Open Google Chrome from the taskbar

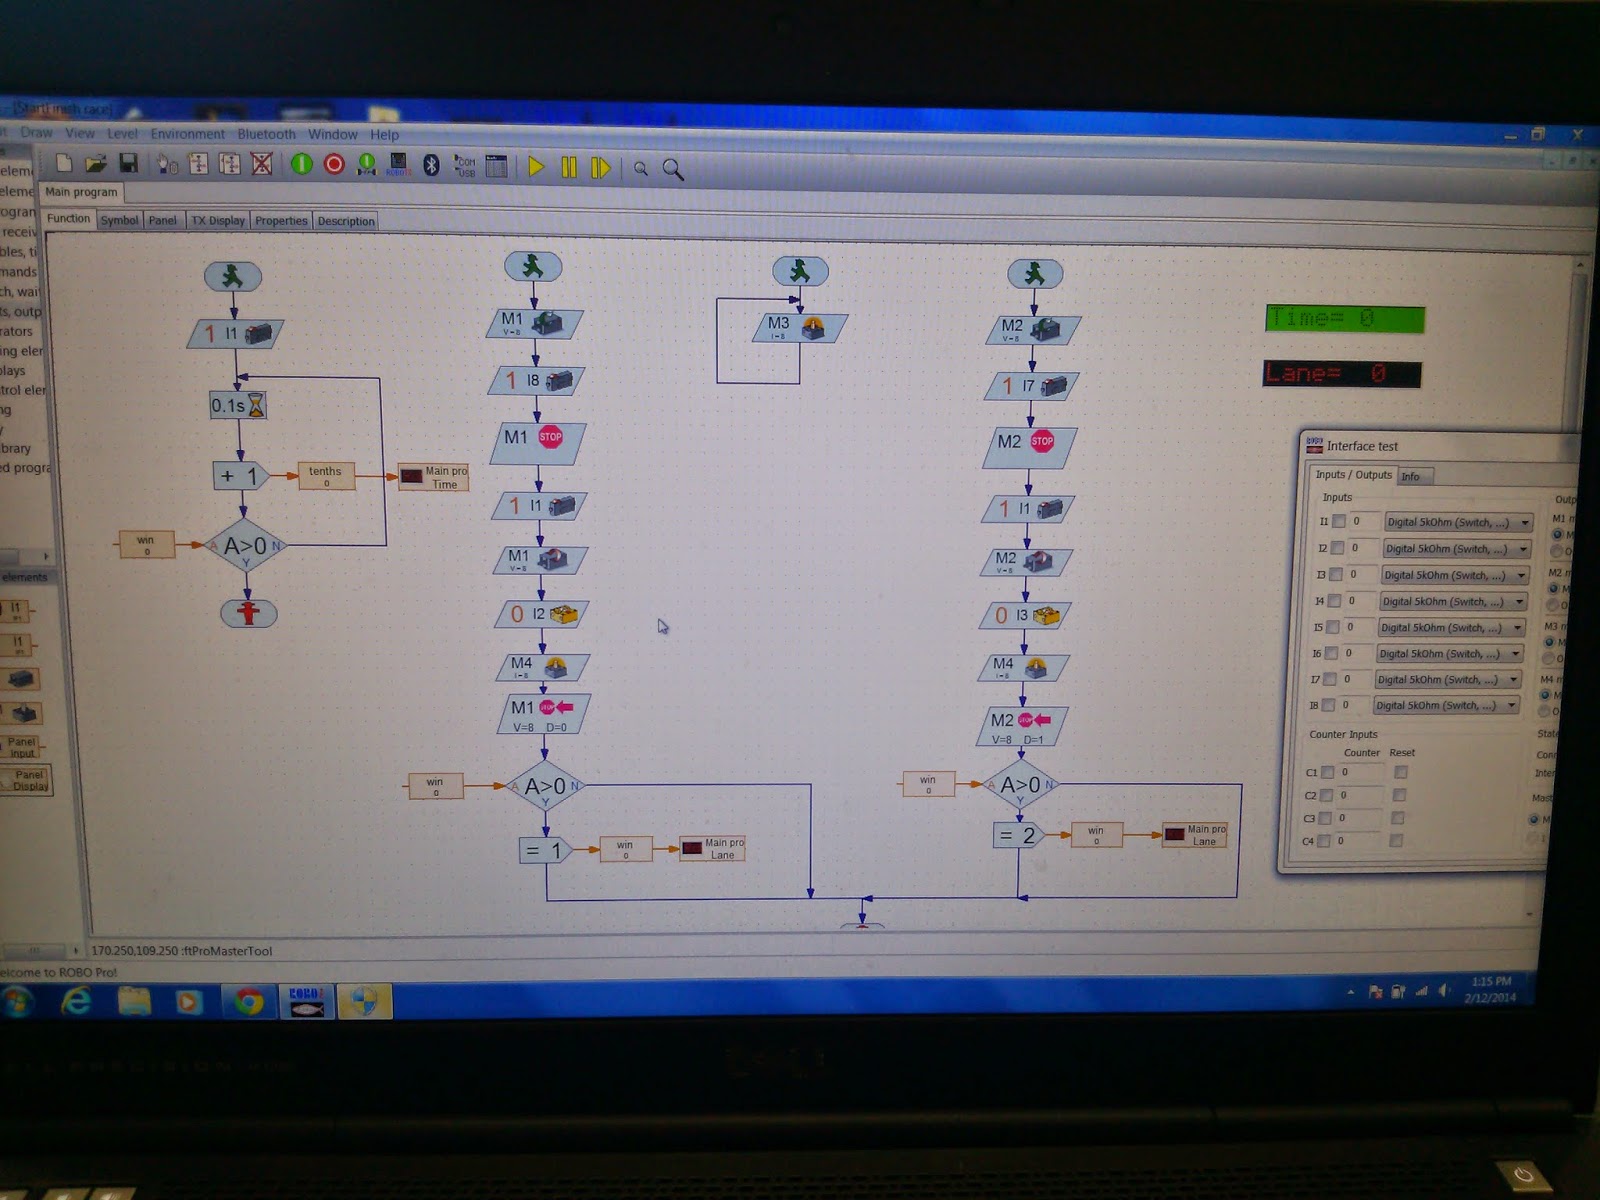249,1001
